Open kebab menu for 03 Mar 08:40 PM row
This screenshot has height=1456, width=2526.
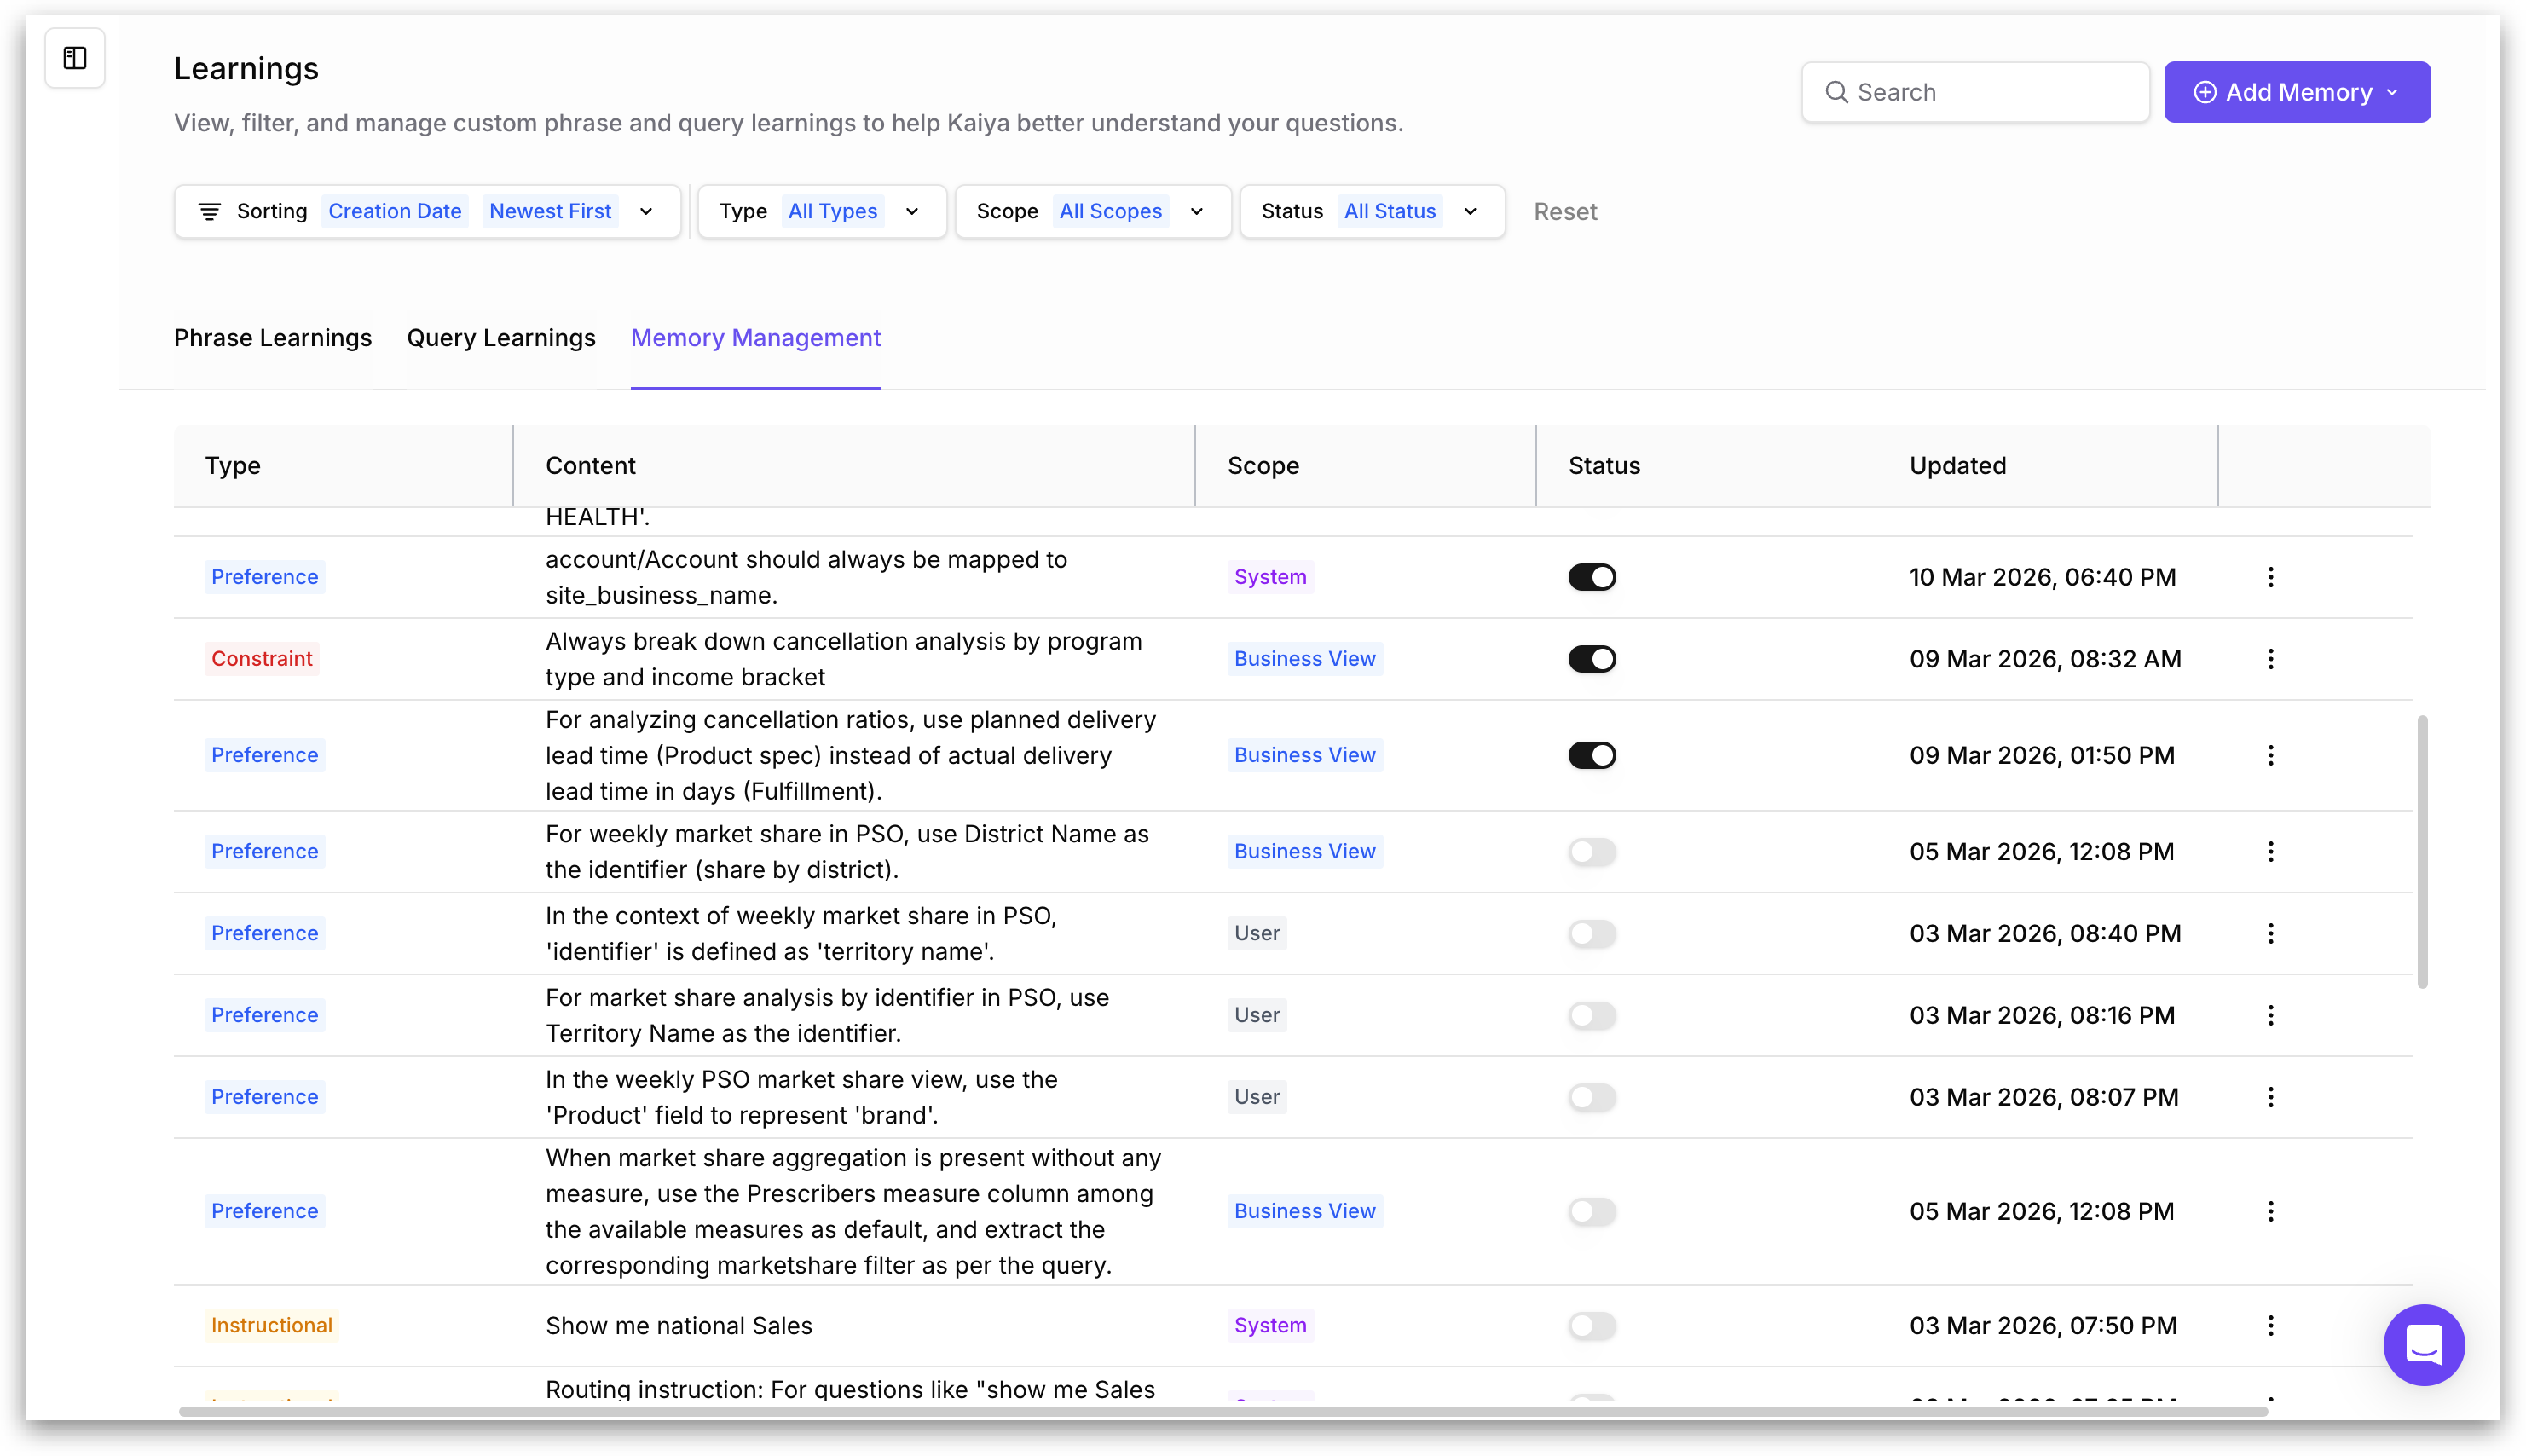[x=2270, y=933]
